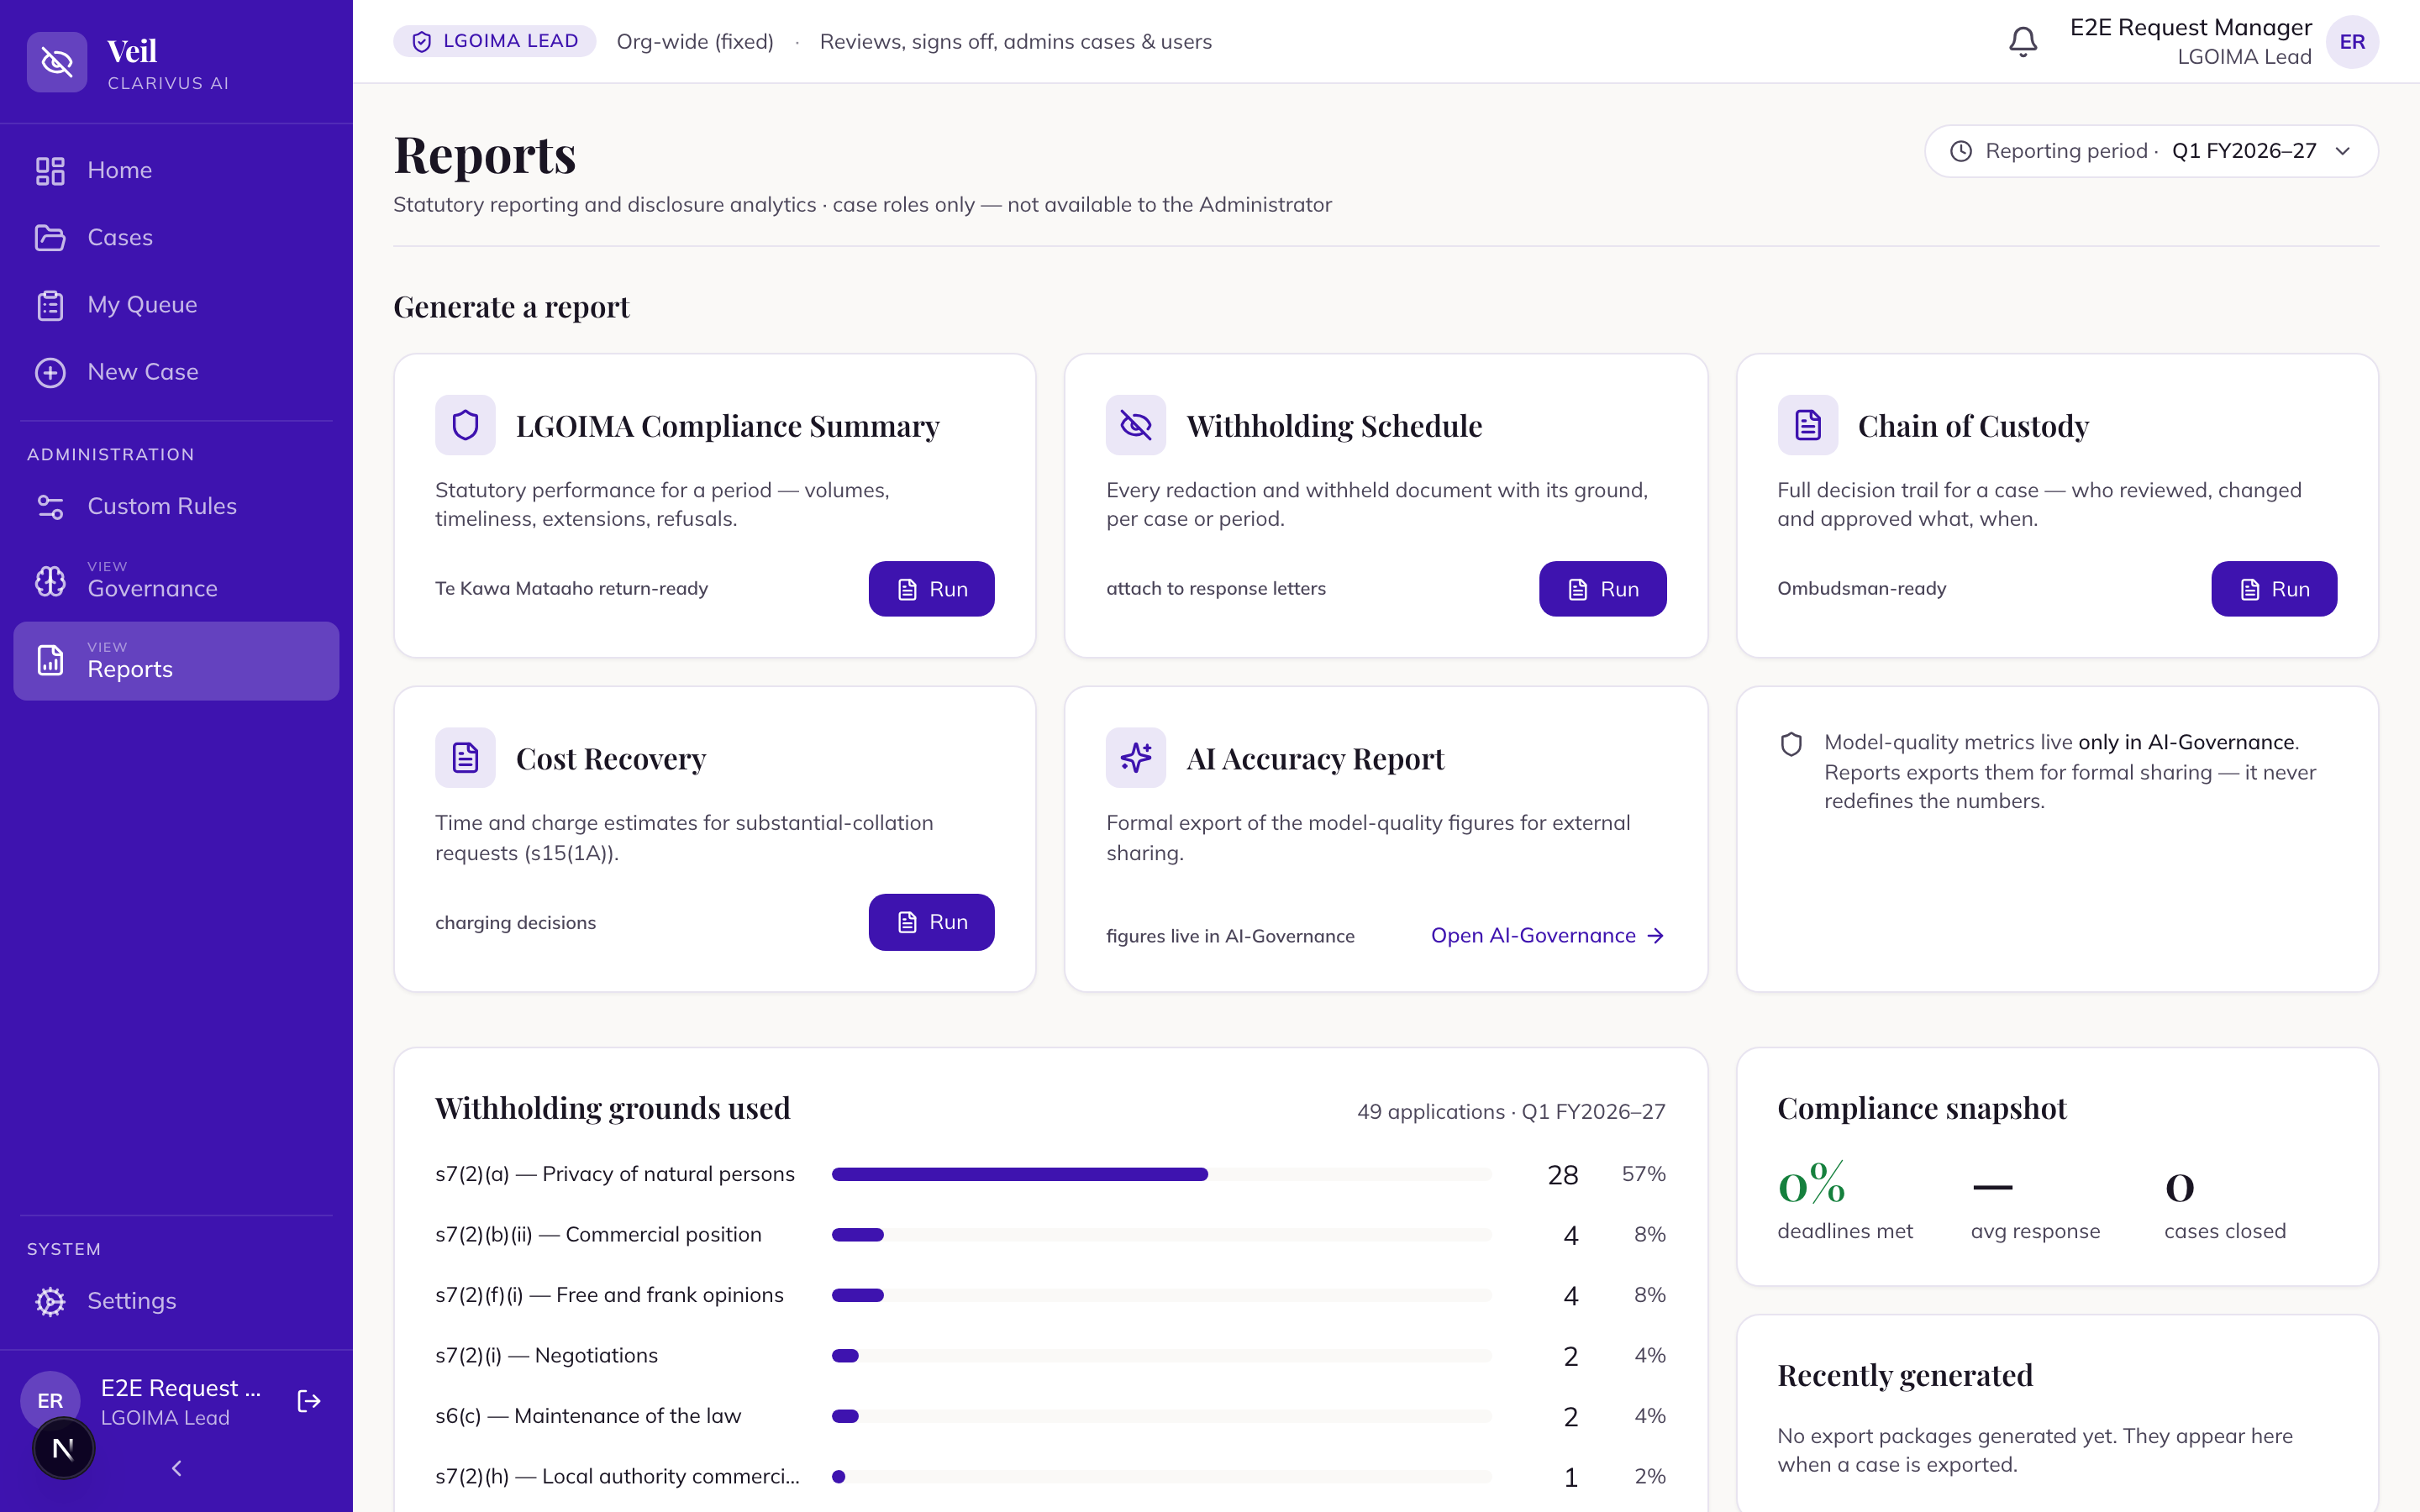Image resolution: width=2420 pixels, height=1512 pixels.
Task: Click the Governance brain icon
Action: 50,581
